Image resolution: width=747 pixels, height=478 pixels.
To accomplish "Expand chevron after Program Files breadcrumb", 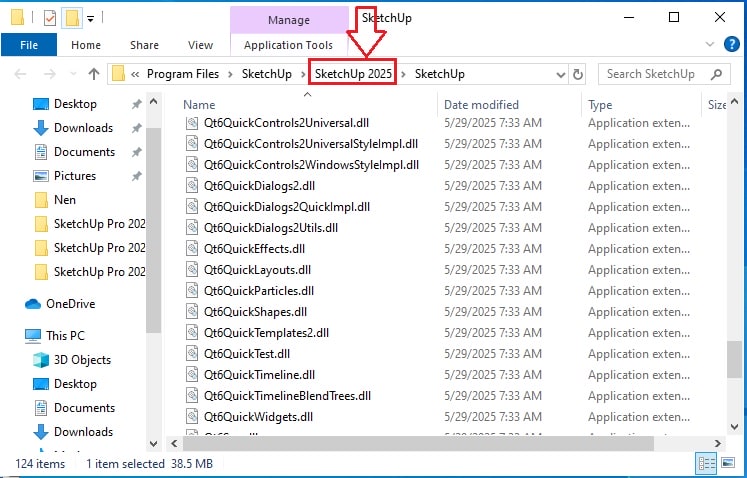I will coord(231,74).
